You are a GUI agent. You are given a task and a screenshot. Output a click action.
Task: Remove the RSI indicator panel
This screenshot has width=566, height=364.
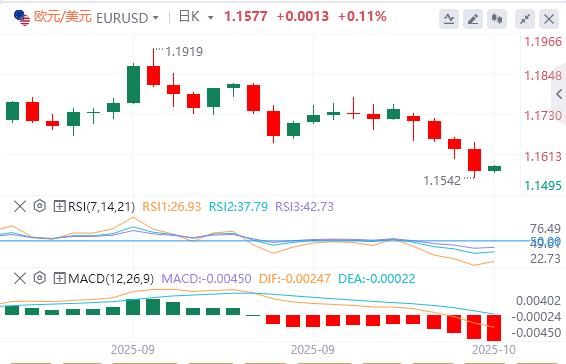pyautogui.click(x=20, y=207)
